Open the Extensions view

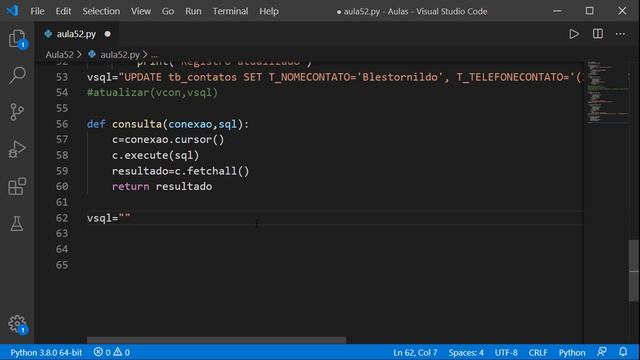(x=17, y=187)
